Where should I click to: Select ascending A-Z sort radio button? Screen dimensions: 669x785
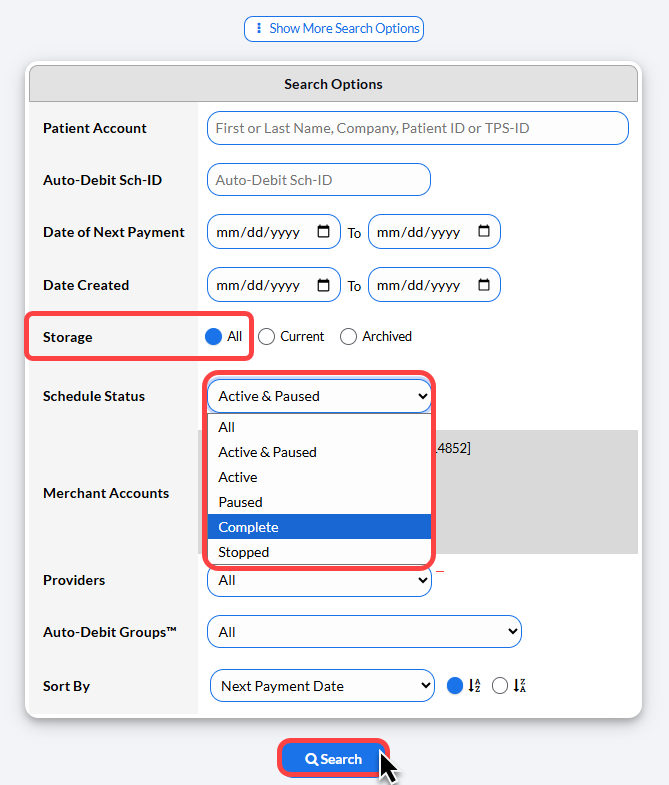pyautogui.click(x=455, y=685)
